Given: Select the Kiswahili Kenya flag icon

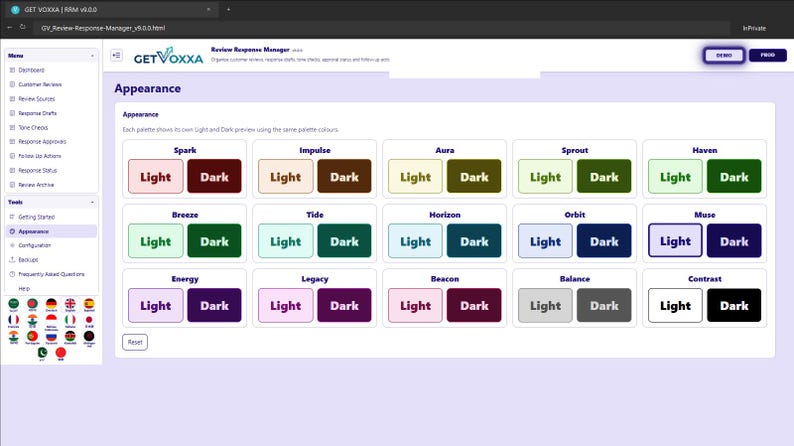Looking at the screenshot, I should click(x=70, y=336).
